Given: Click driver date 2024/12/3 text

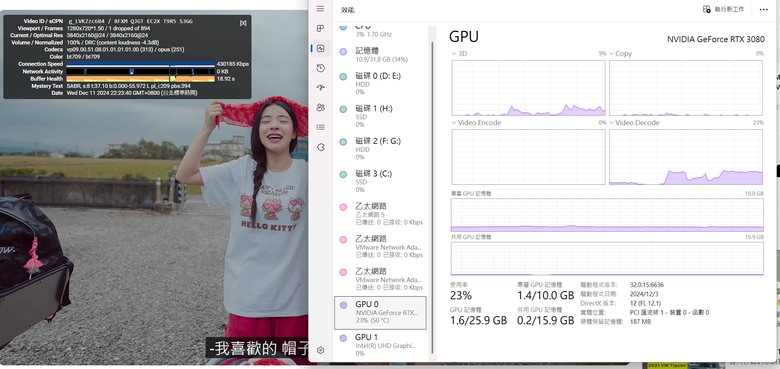Looking at the screenshot, I should [x=644, y=294].
